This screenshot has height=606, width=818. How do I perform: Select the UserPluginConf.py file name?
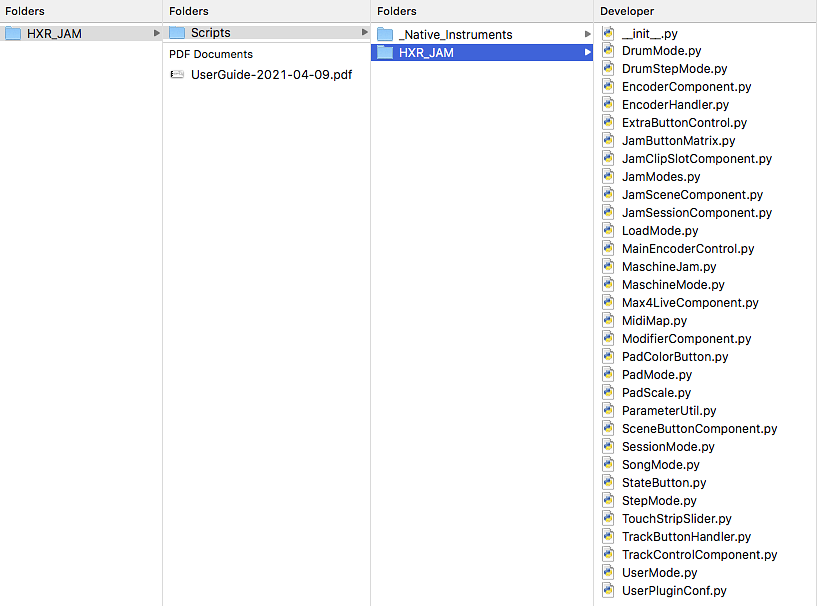(x=674, y=590)
